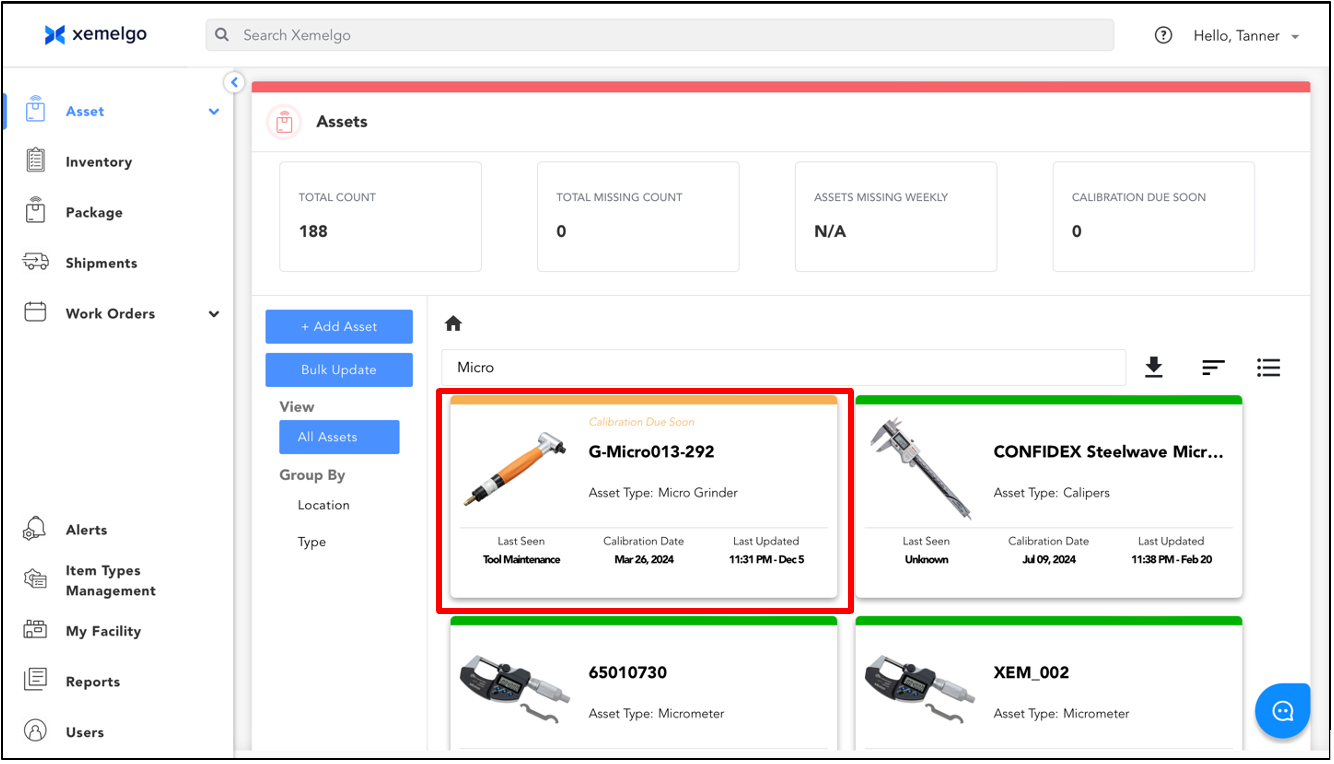Open Item Types Management
Image resolution: width=1334 pixels, height=764 pixels.
click(111, 580)
